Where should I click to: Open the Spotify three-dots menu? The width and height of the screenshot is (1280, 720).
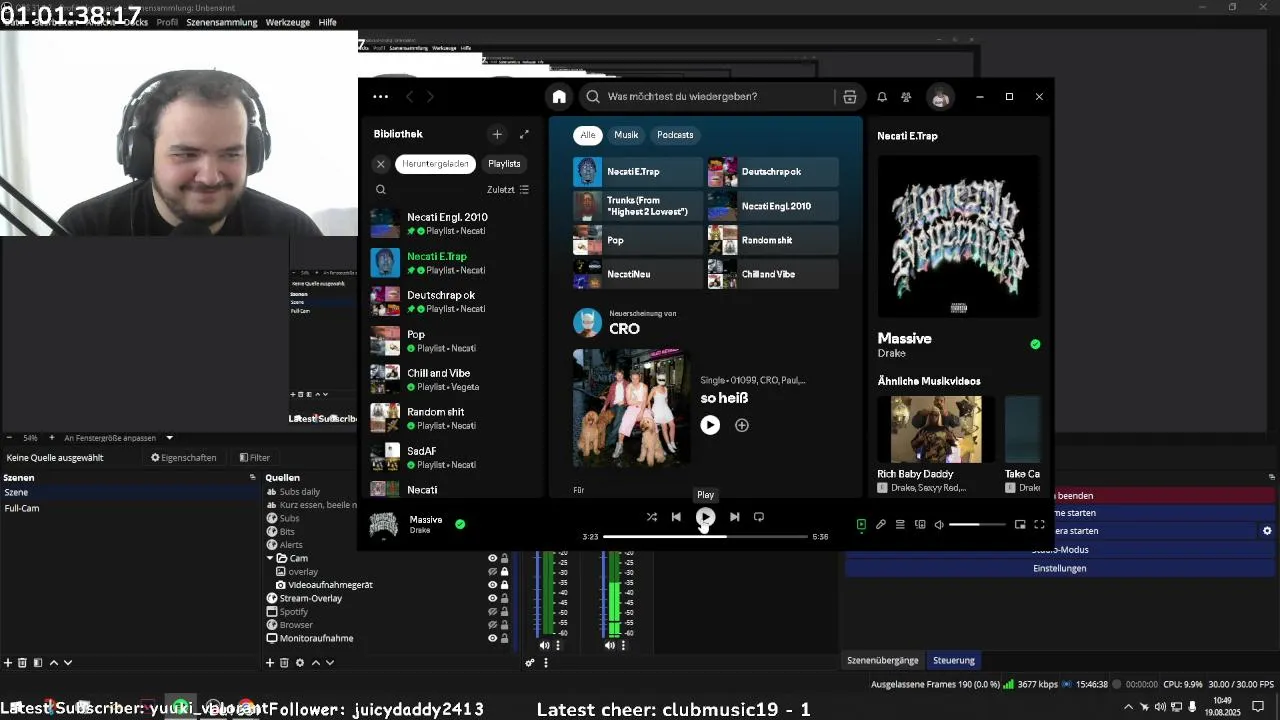380,97
